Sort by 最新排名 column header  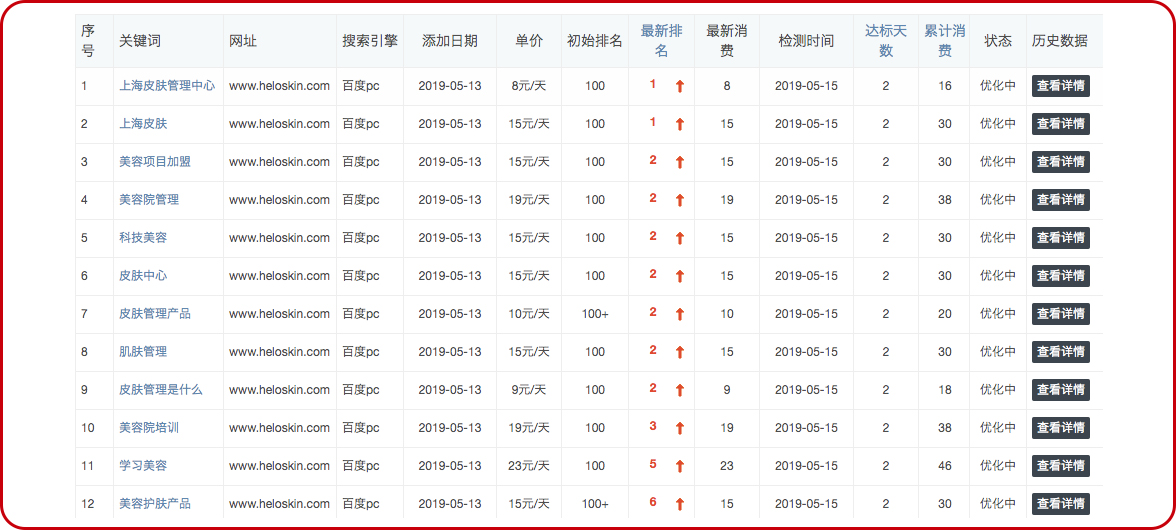[661, 41]
